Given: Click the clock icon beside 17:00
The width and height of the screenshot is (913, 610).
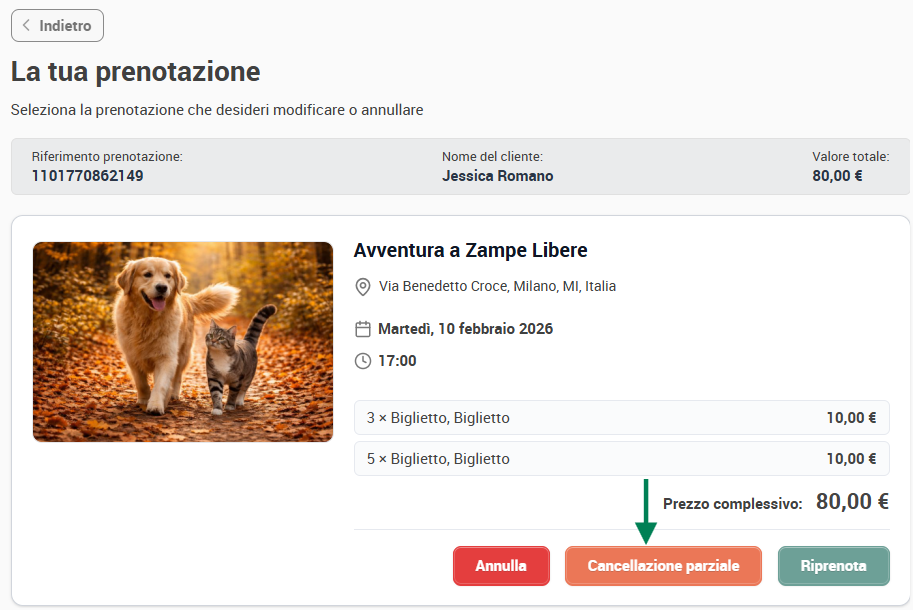Looking at the screenshot, I should click(x=363, y=361).
